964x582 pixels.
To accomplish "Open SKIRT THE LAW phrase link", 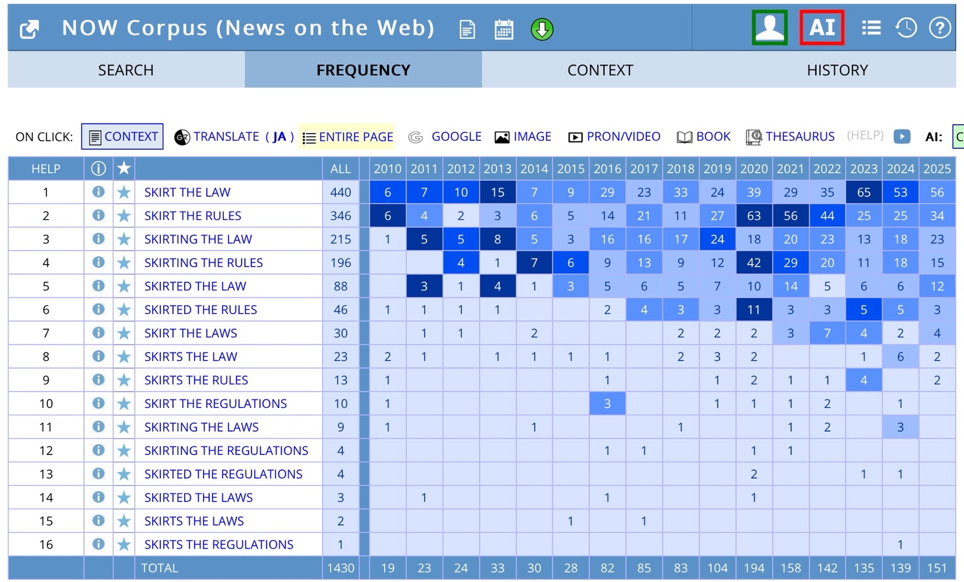I will click(188, 192).
